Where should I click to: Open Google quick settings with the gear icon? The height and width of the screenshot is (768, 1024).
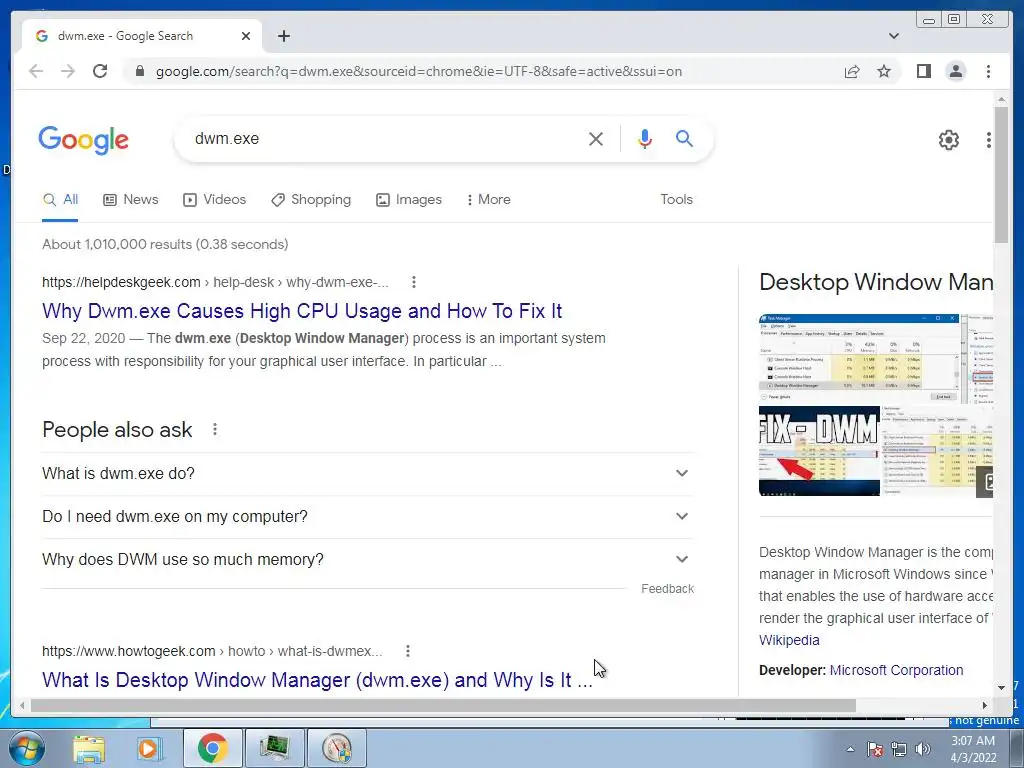pyautogui.click(x=948, y=139)
